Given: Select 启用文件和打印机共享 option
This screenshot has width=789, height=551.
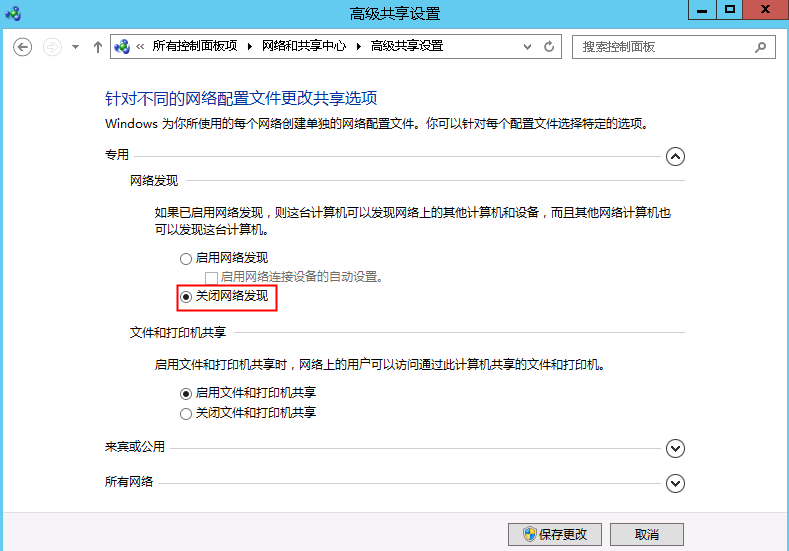Looking at the screenshot, I should click(185, 393).
